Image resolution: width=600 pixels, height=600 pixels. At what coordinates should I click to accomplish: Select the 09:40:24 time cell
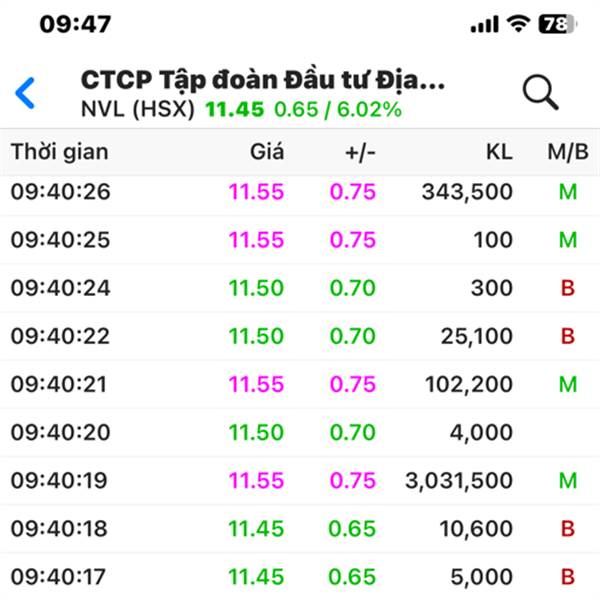pos(60,288)
